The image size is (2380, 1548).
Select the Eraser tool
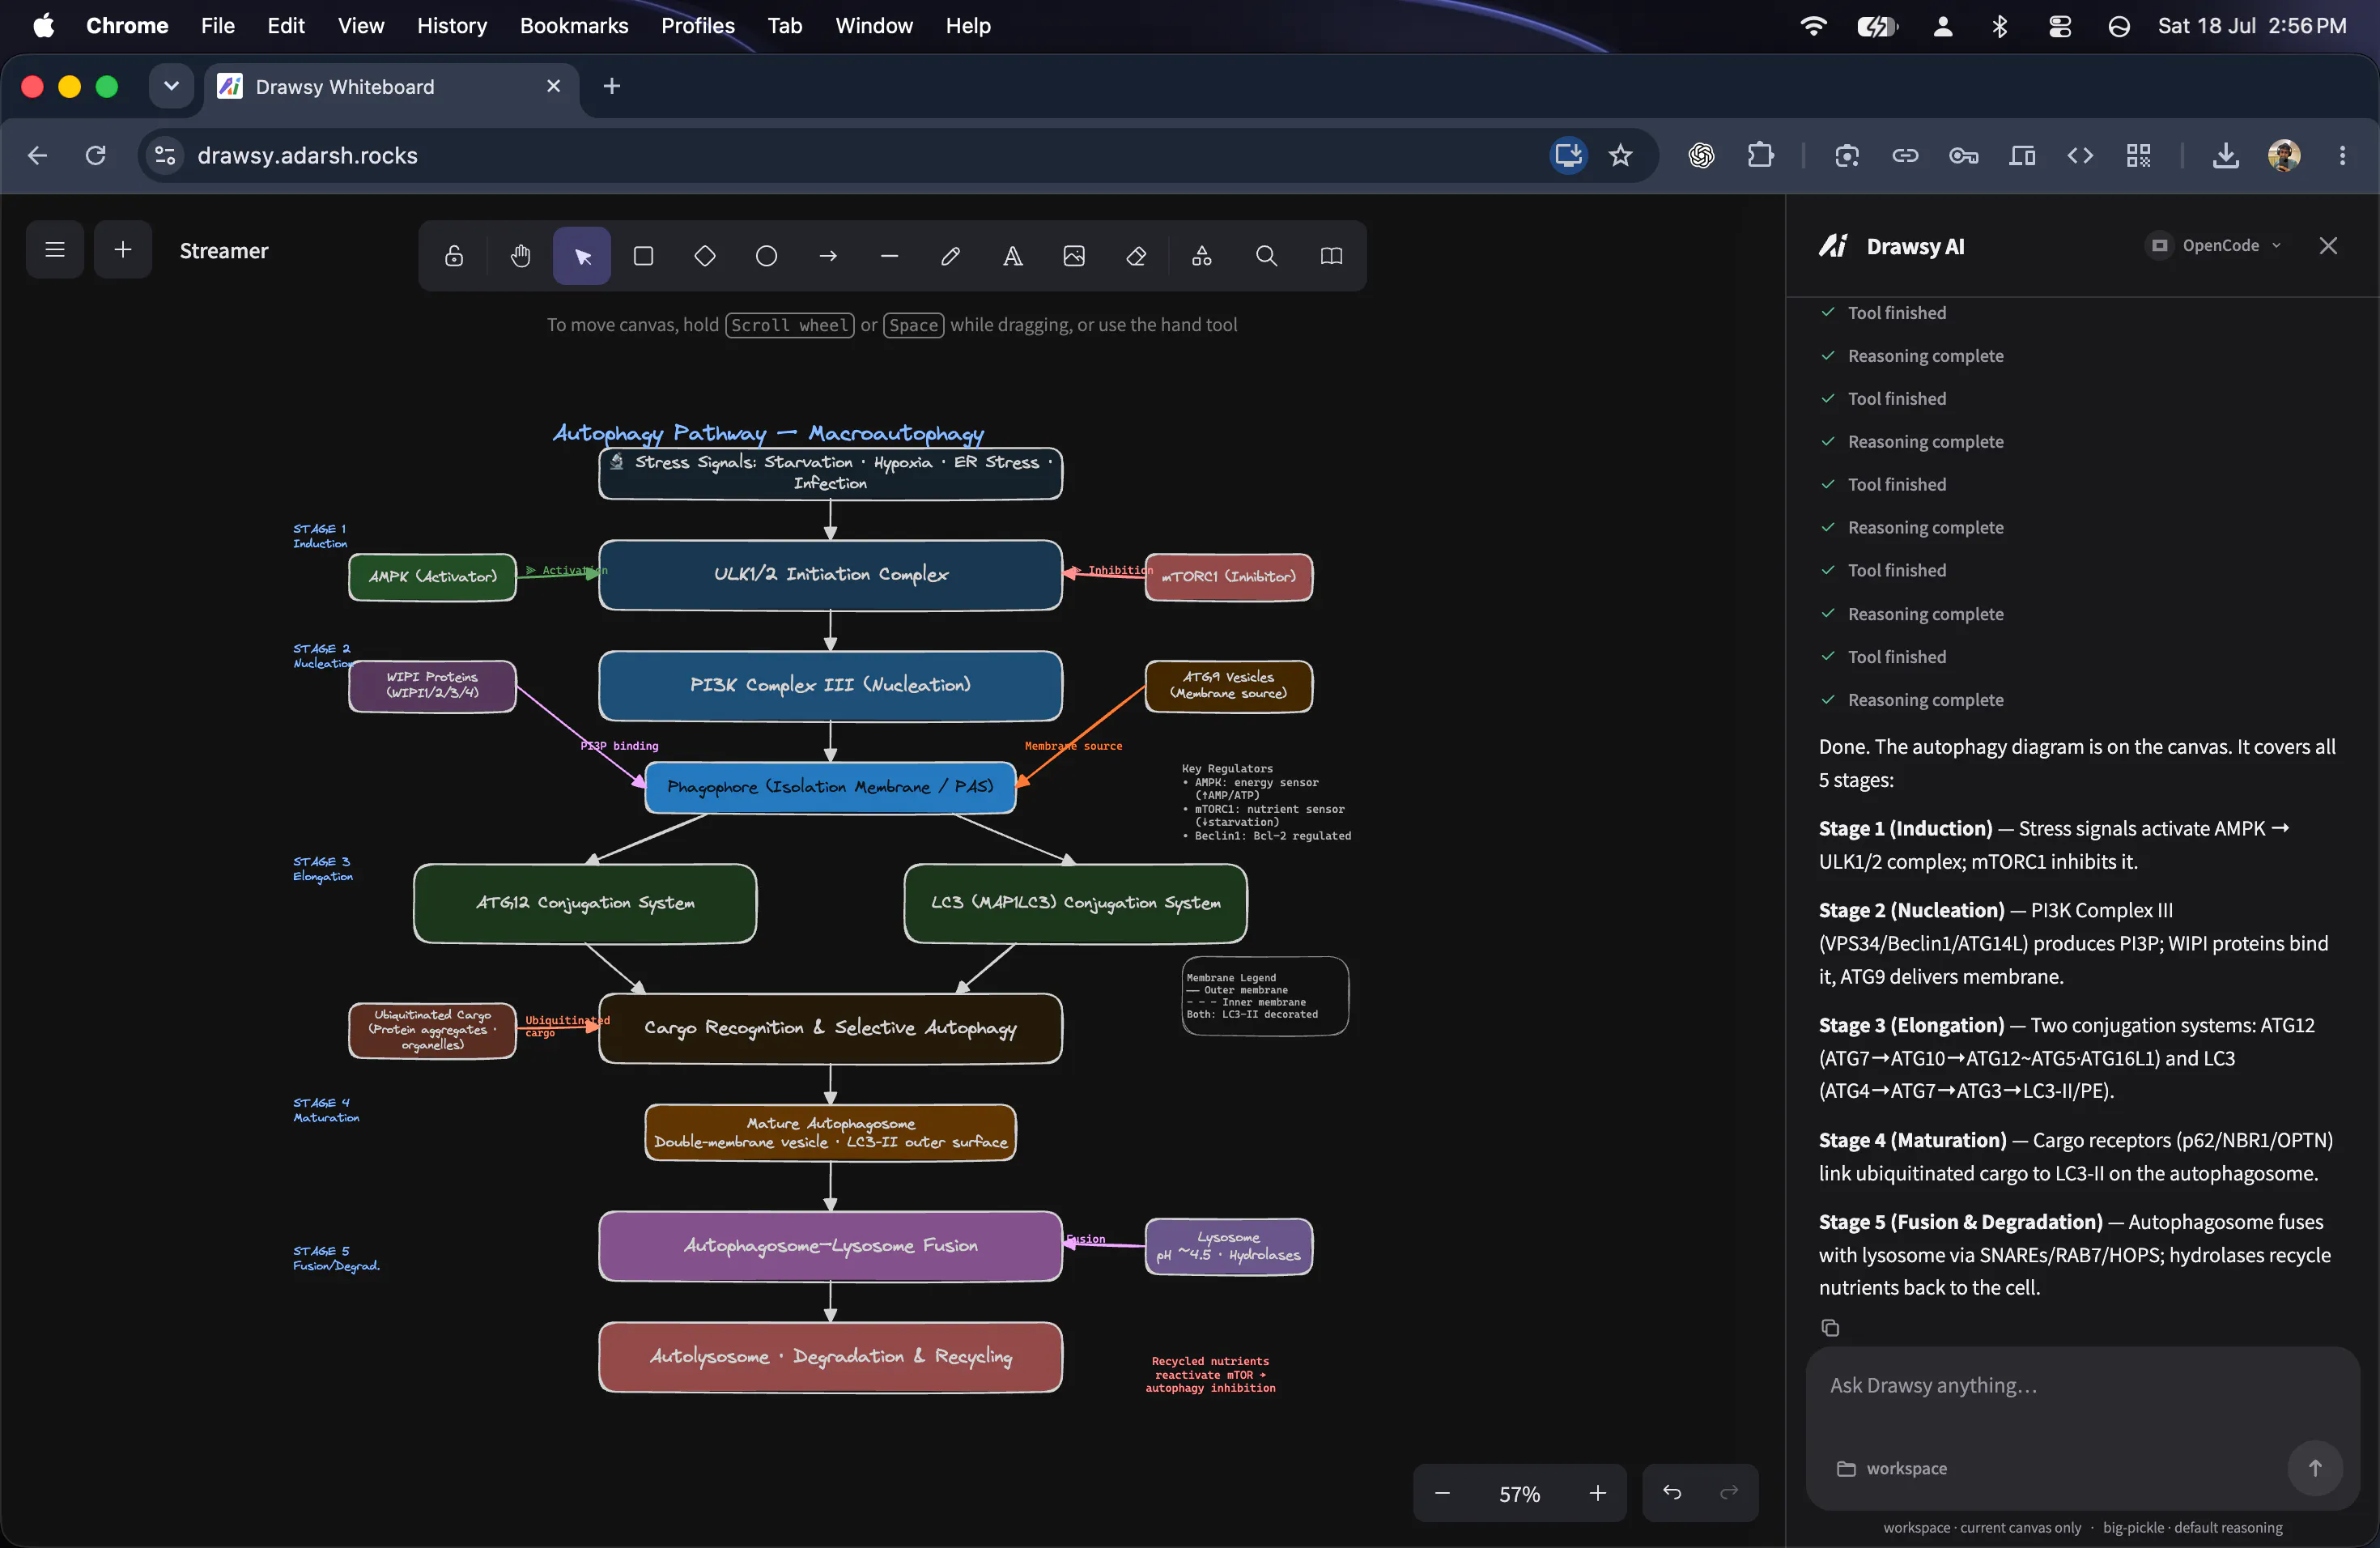(1136, 256)
